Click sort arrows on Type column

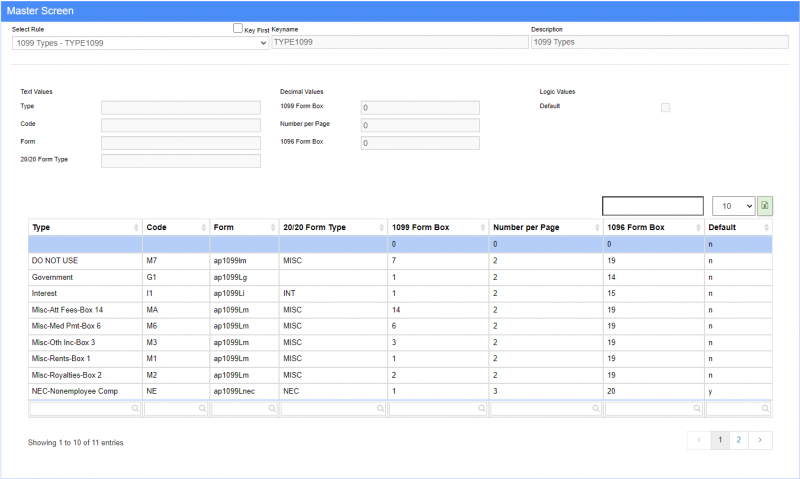click(136, 228)
